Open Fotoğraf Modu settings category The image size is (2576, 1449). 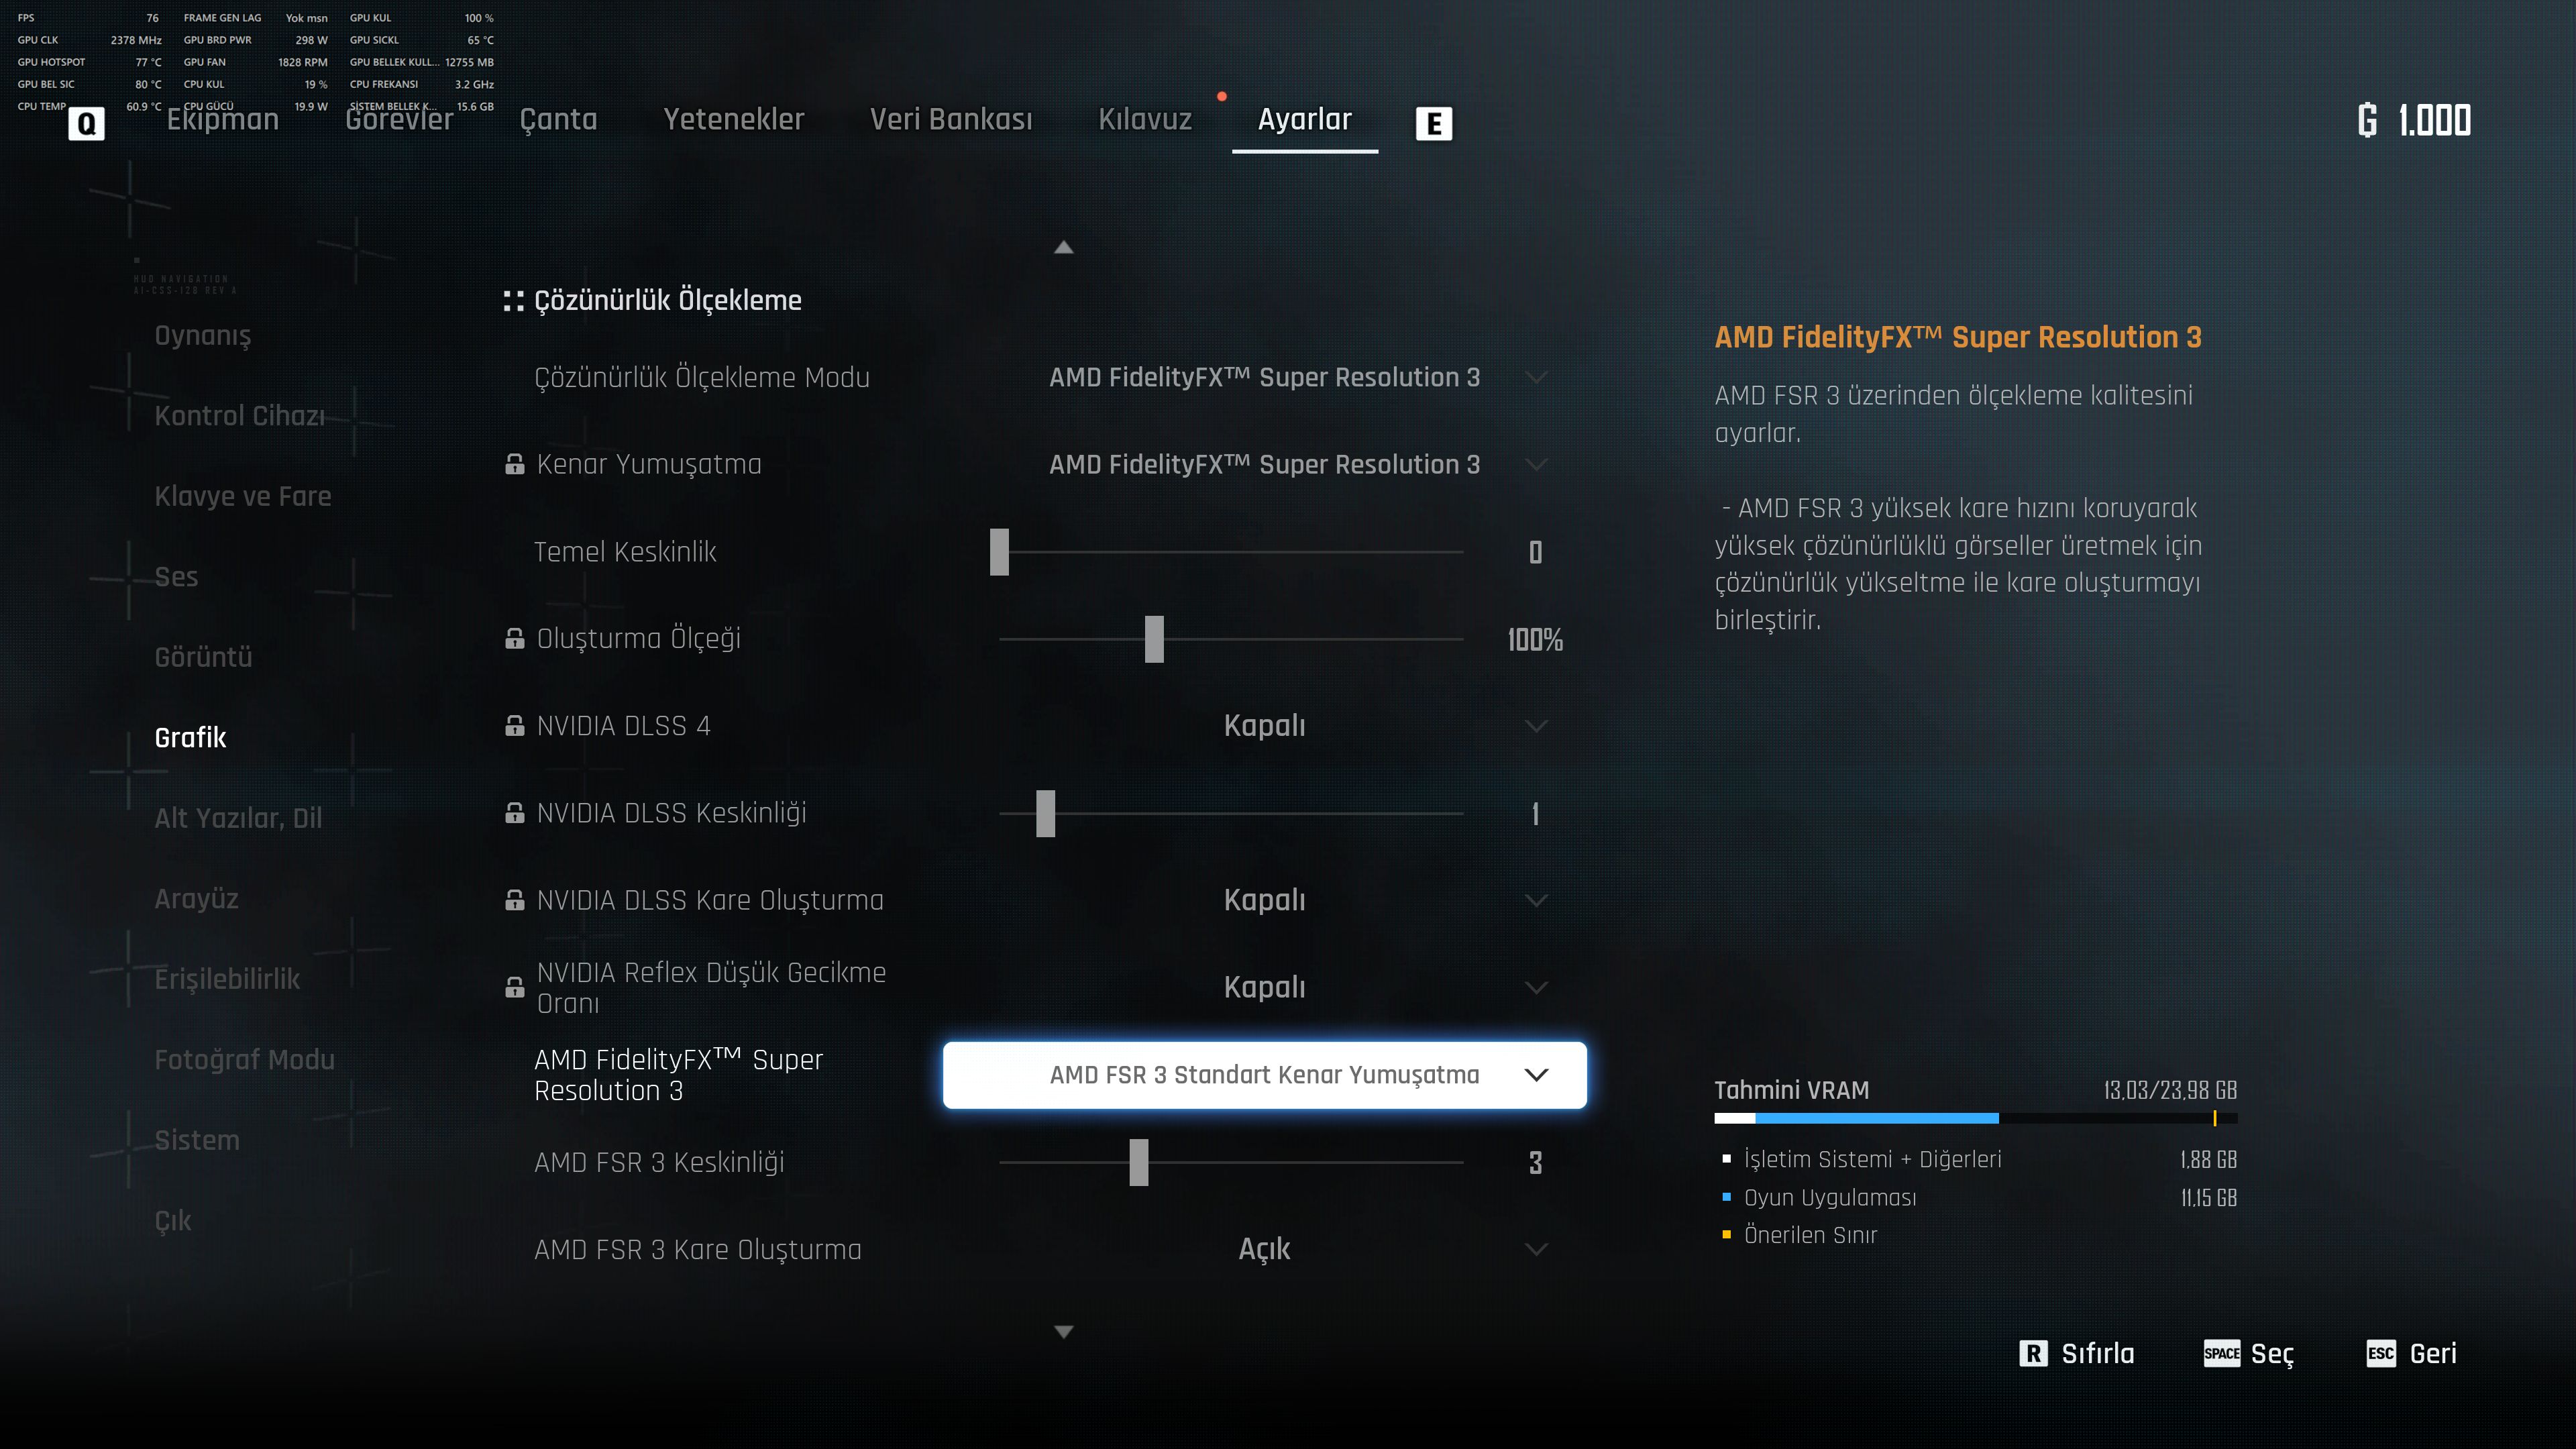244,1060
